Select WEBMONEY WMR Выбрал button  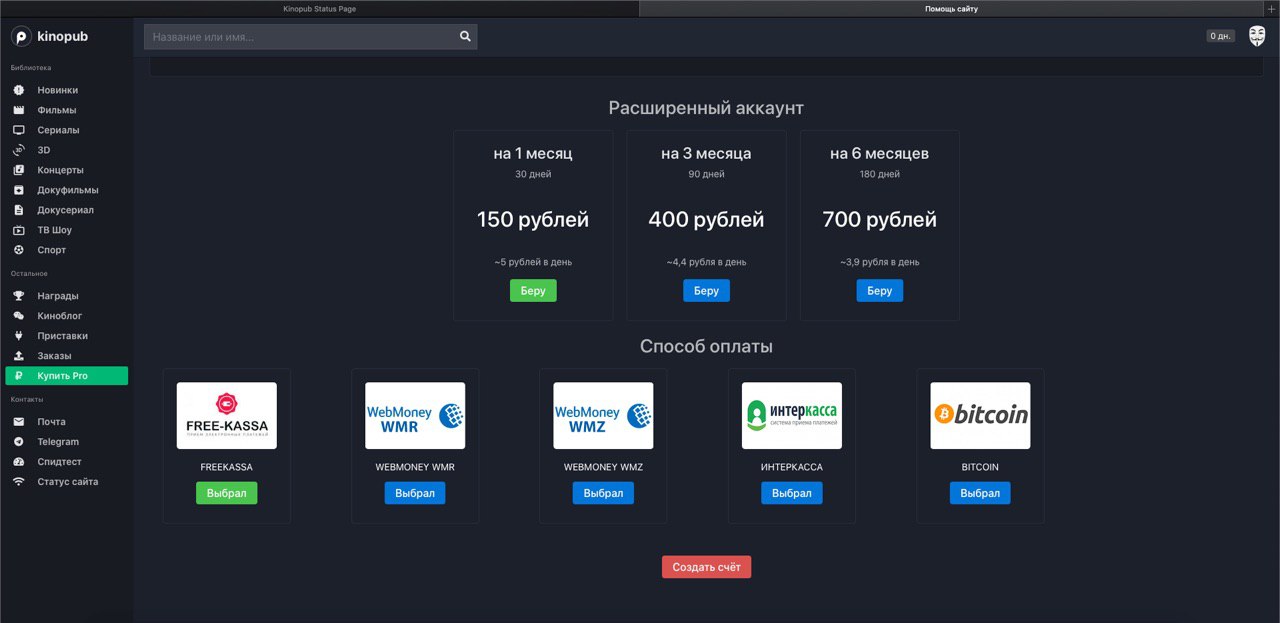(x=415, y=493)
